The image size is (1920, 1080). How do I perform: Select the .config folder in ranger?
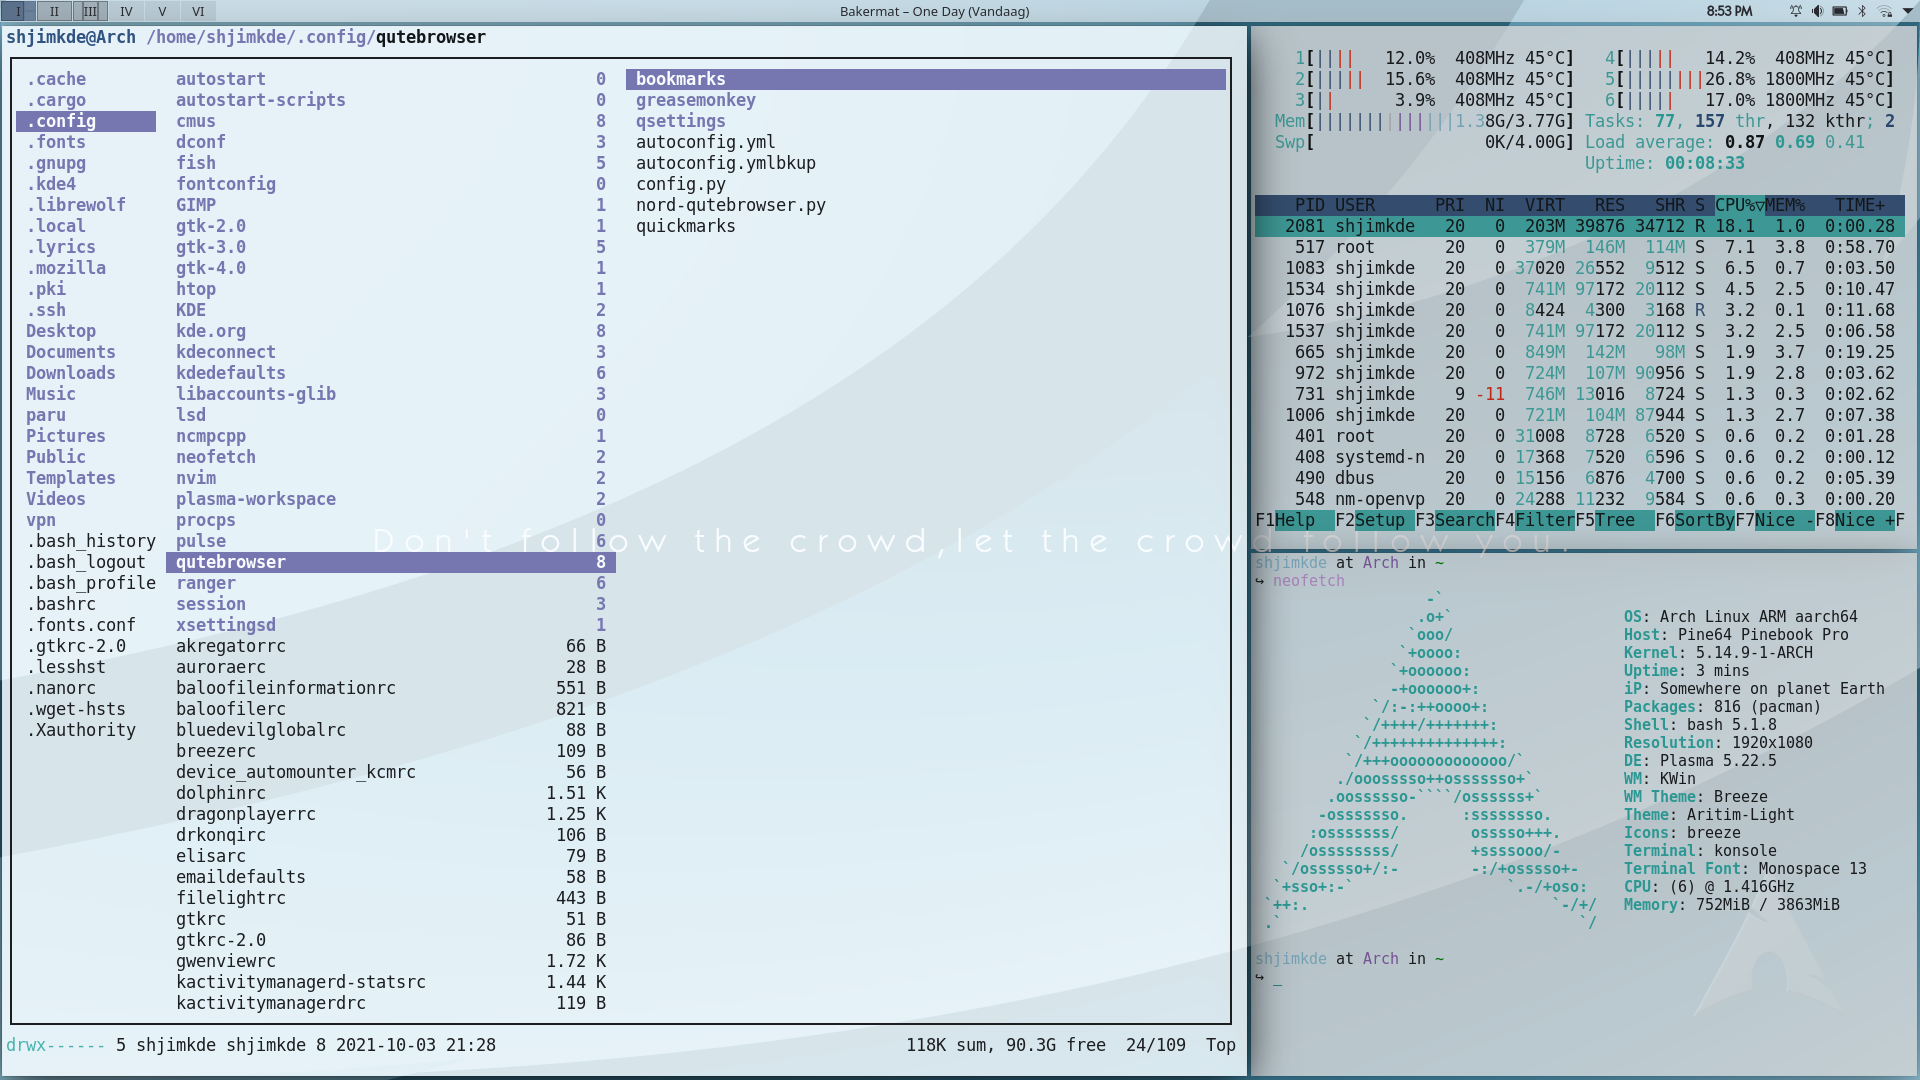(x=86, y=121)
